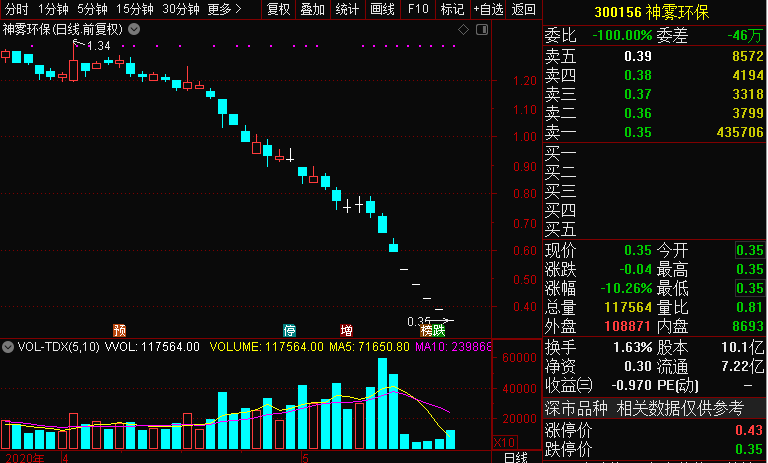Click the 股本 value 10.1亿
The height and width of the screenshot is (463, 768).
pos(743,347)
